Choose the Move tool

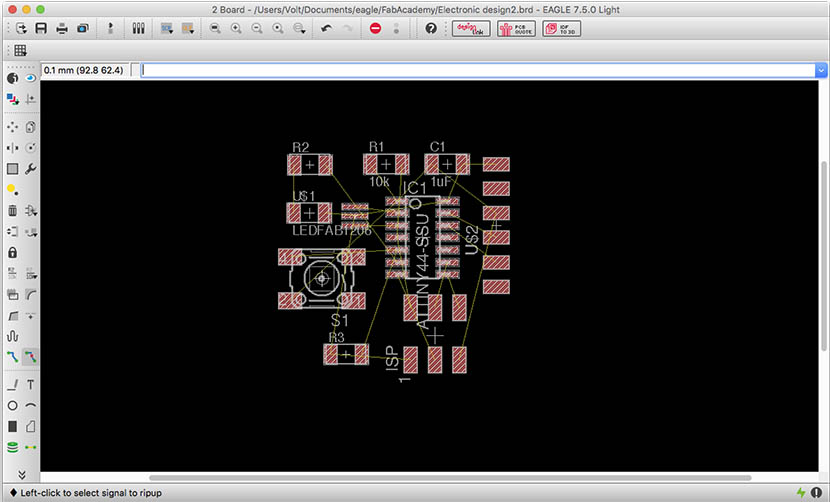click(x=12, y=127)
